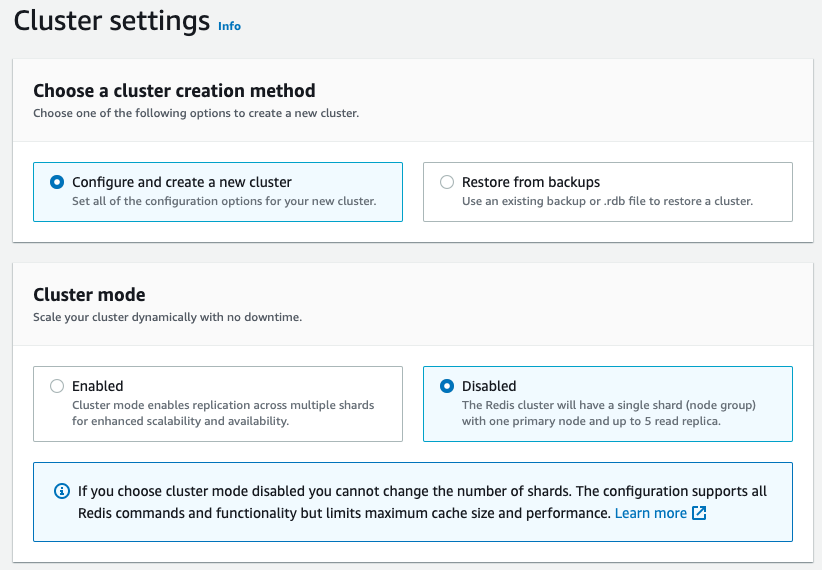Choose the Restore from backups radio button
Image resolution: width=822 pixels, height=570 pixels.
pyautogui.click(x=447, y=182)
